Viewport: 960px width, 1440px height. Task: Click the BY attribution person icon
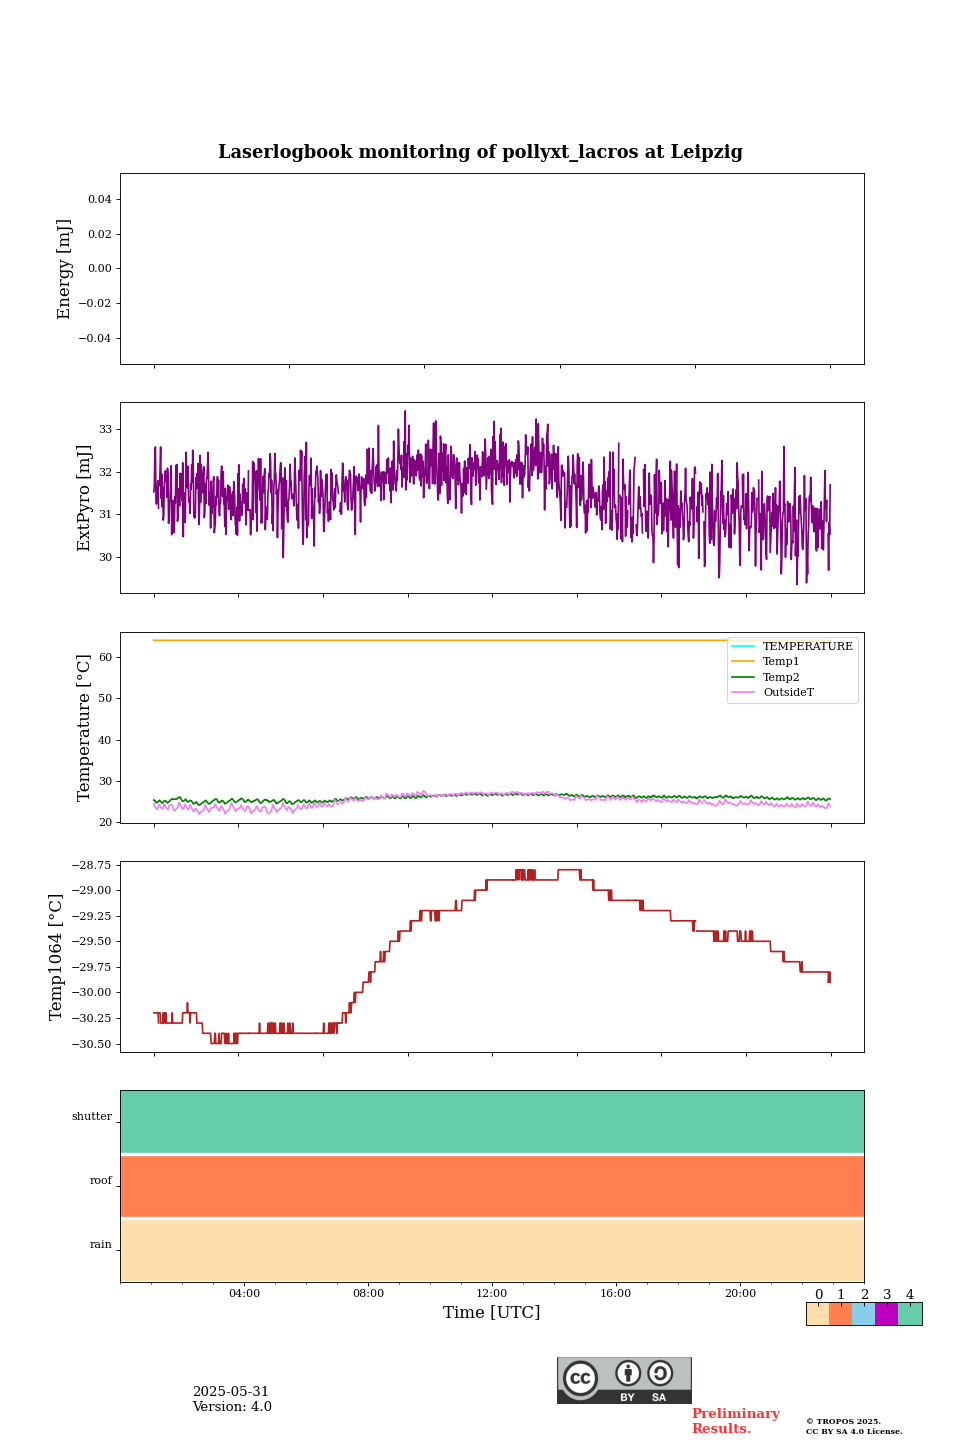[628, 1373]
